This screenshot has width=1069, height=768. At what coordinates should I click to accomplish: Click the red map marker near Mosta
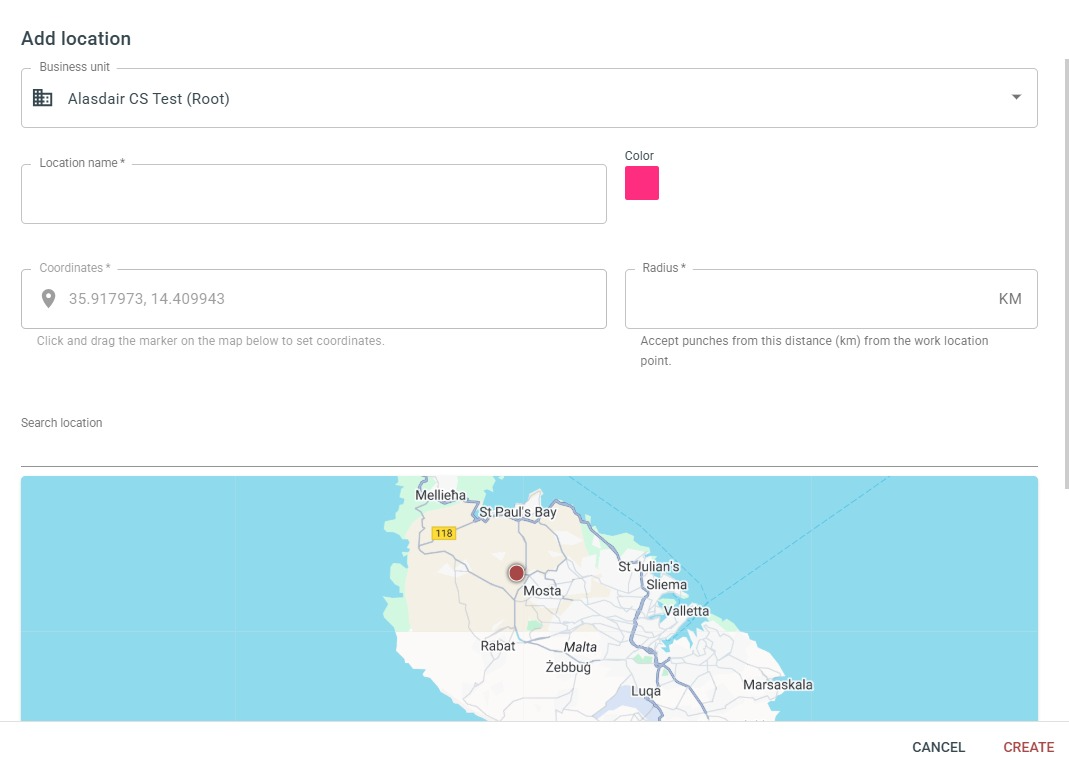click(516, 573)
